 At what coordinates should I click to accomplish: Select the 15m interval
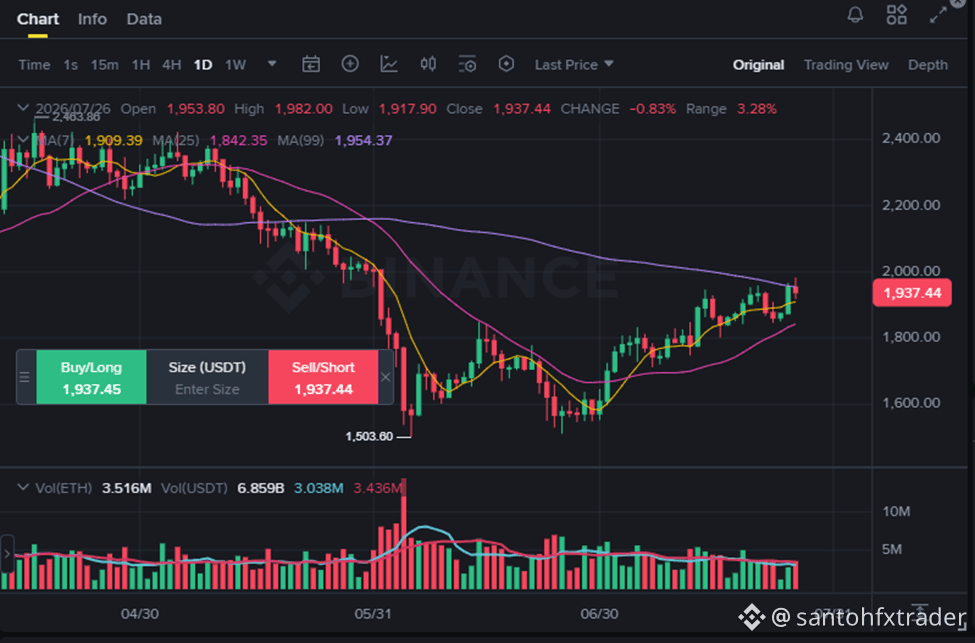coord(104,65)
